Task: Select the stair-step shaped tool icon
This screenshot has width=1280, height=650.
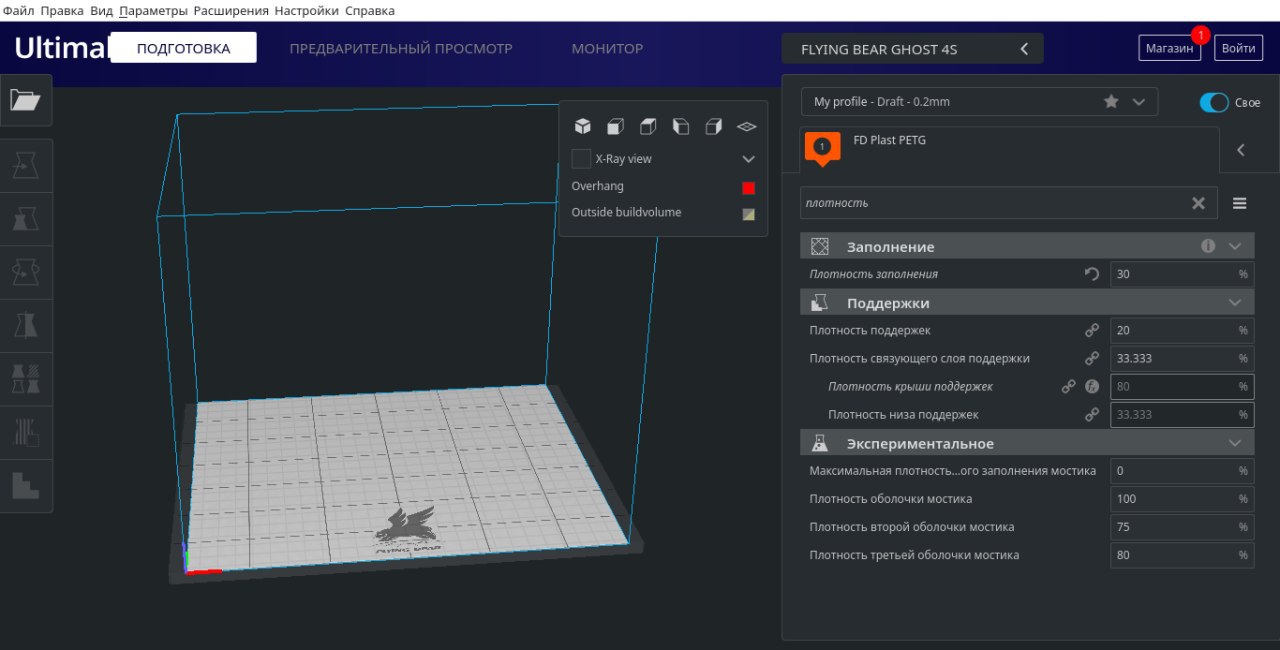Action: [25, 486]
